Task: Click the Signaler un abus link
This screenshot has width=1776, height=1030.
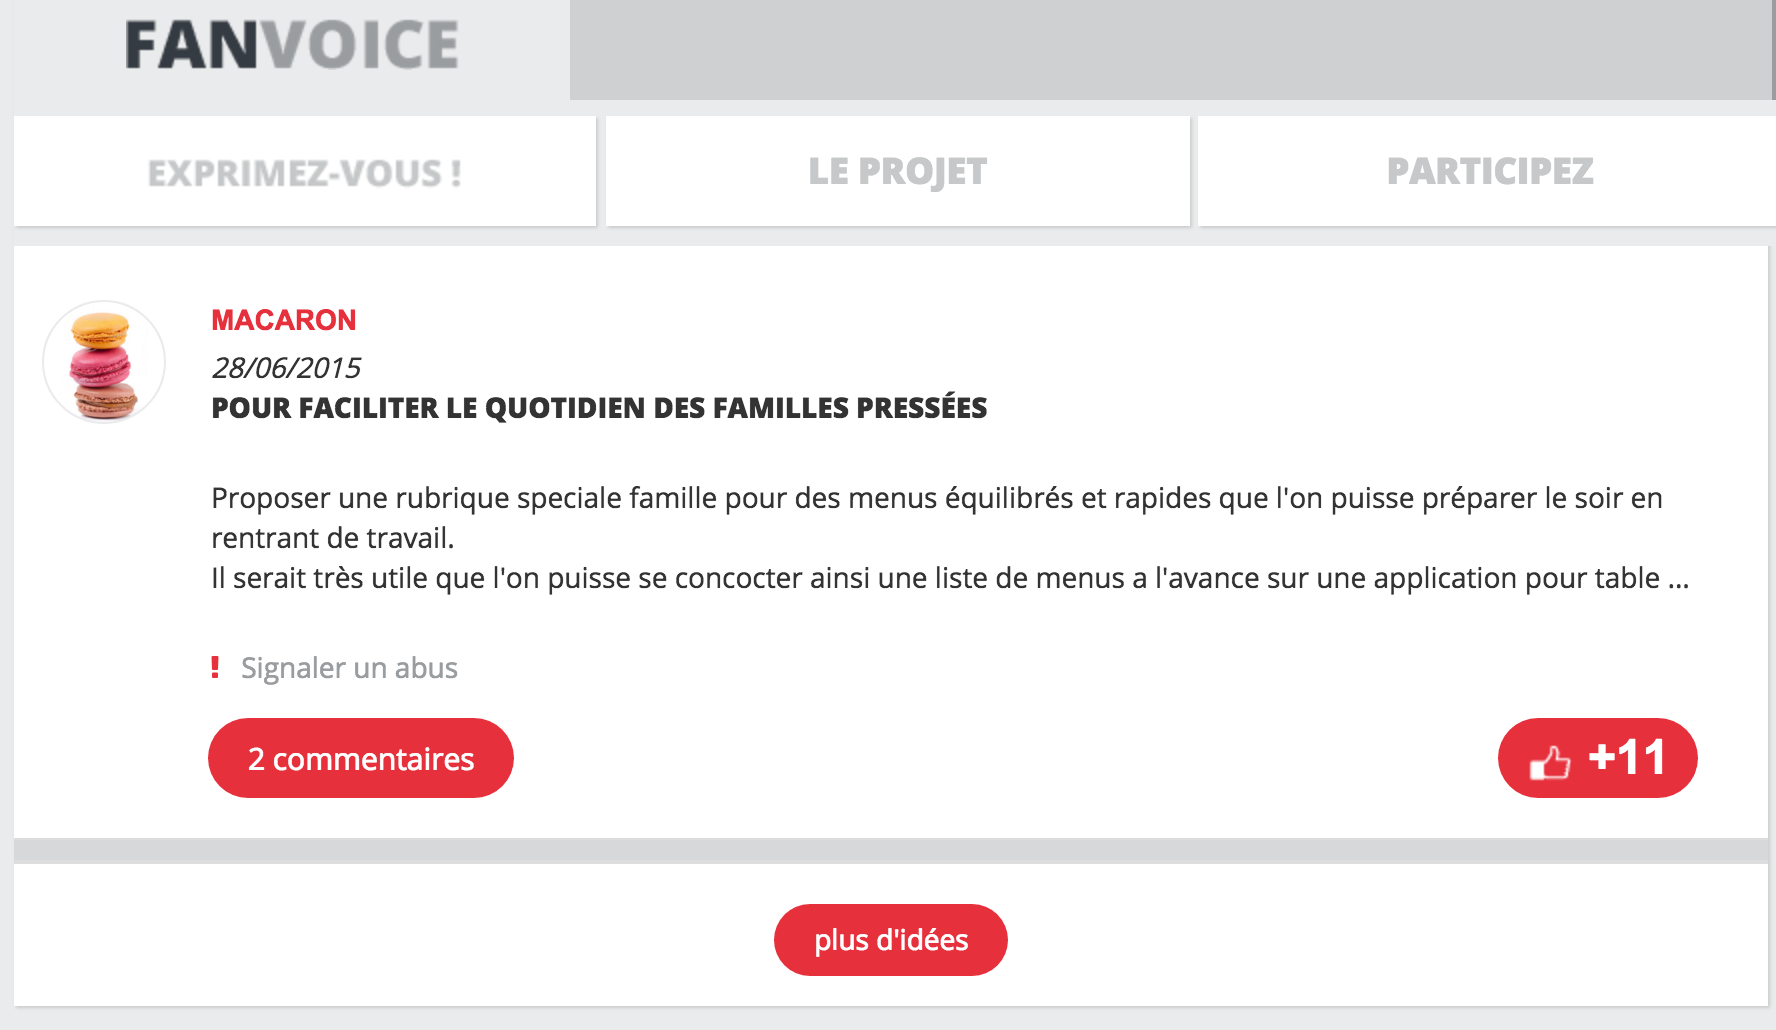Action: (x=349, y=668)
